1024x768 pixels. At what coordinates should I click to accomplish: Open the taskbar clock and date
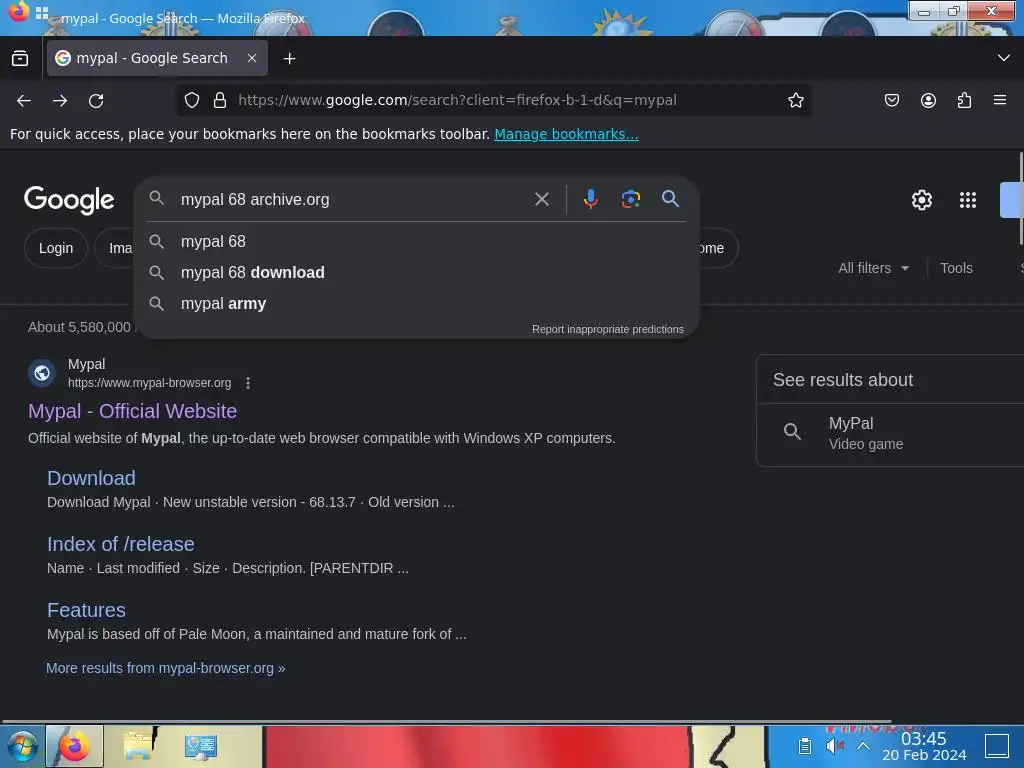point(923,746)
